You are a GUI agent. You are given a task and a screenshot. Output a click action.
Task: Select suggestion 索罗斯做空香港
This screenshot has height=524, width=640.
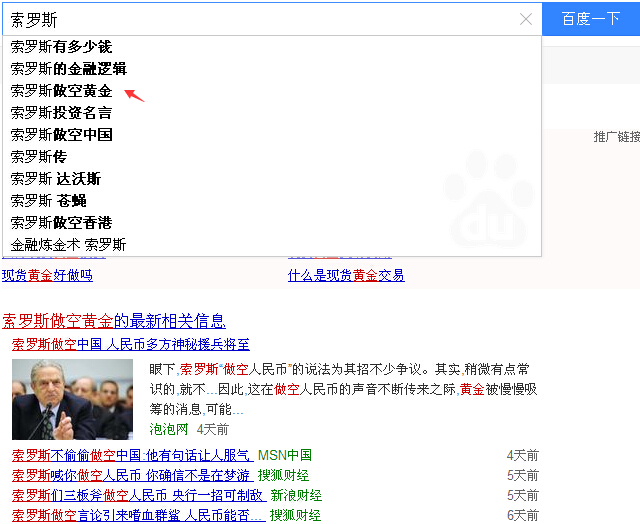pyautogui.click(x=272, y=223)
